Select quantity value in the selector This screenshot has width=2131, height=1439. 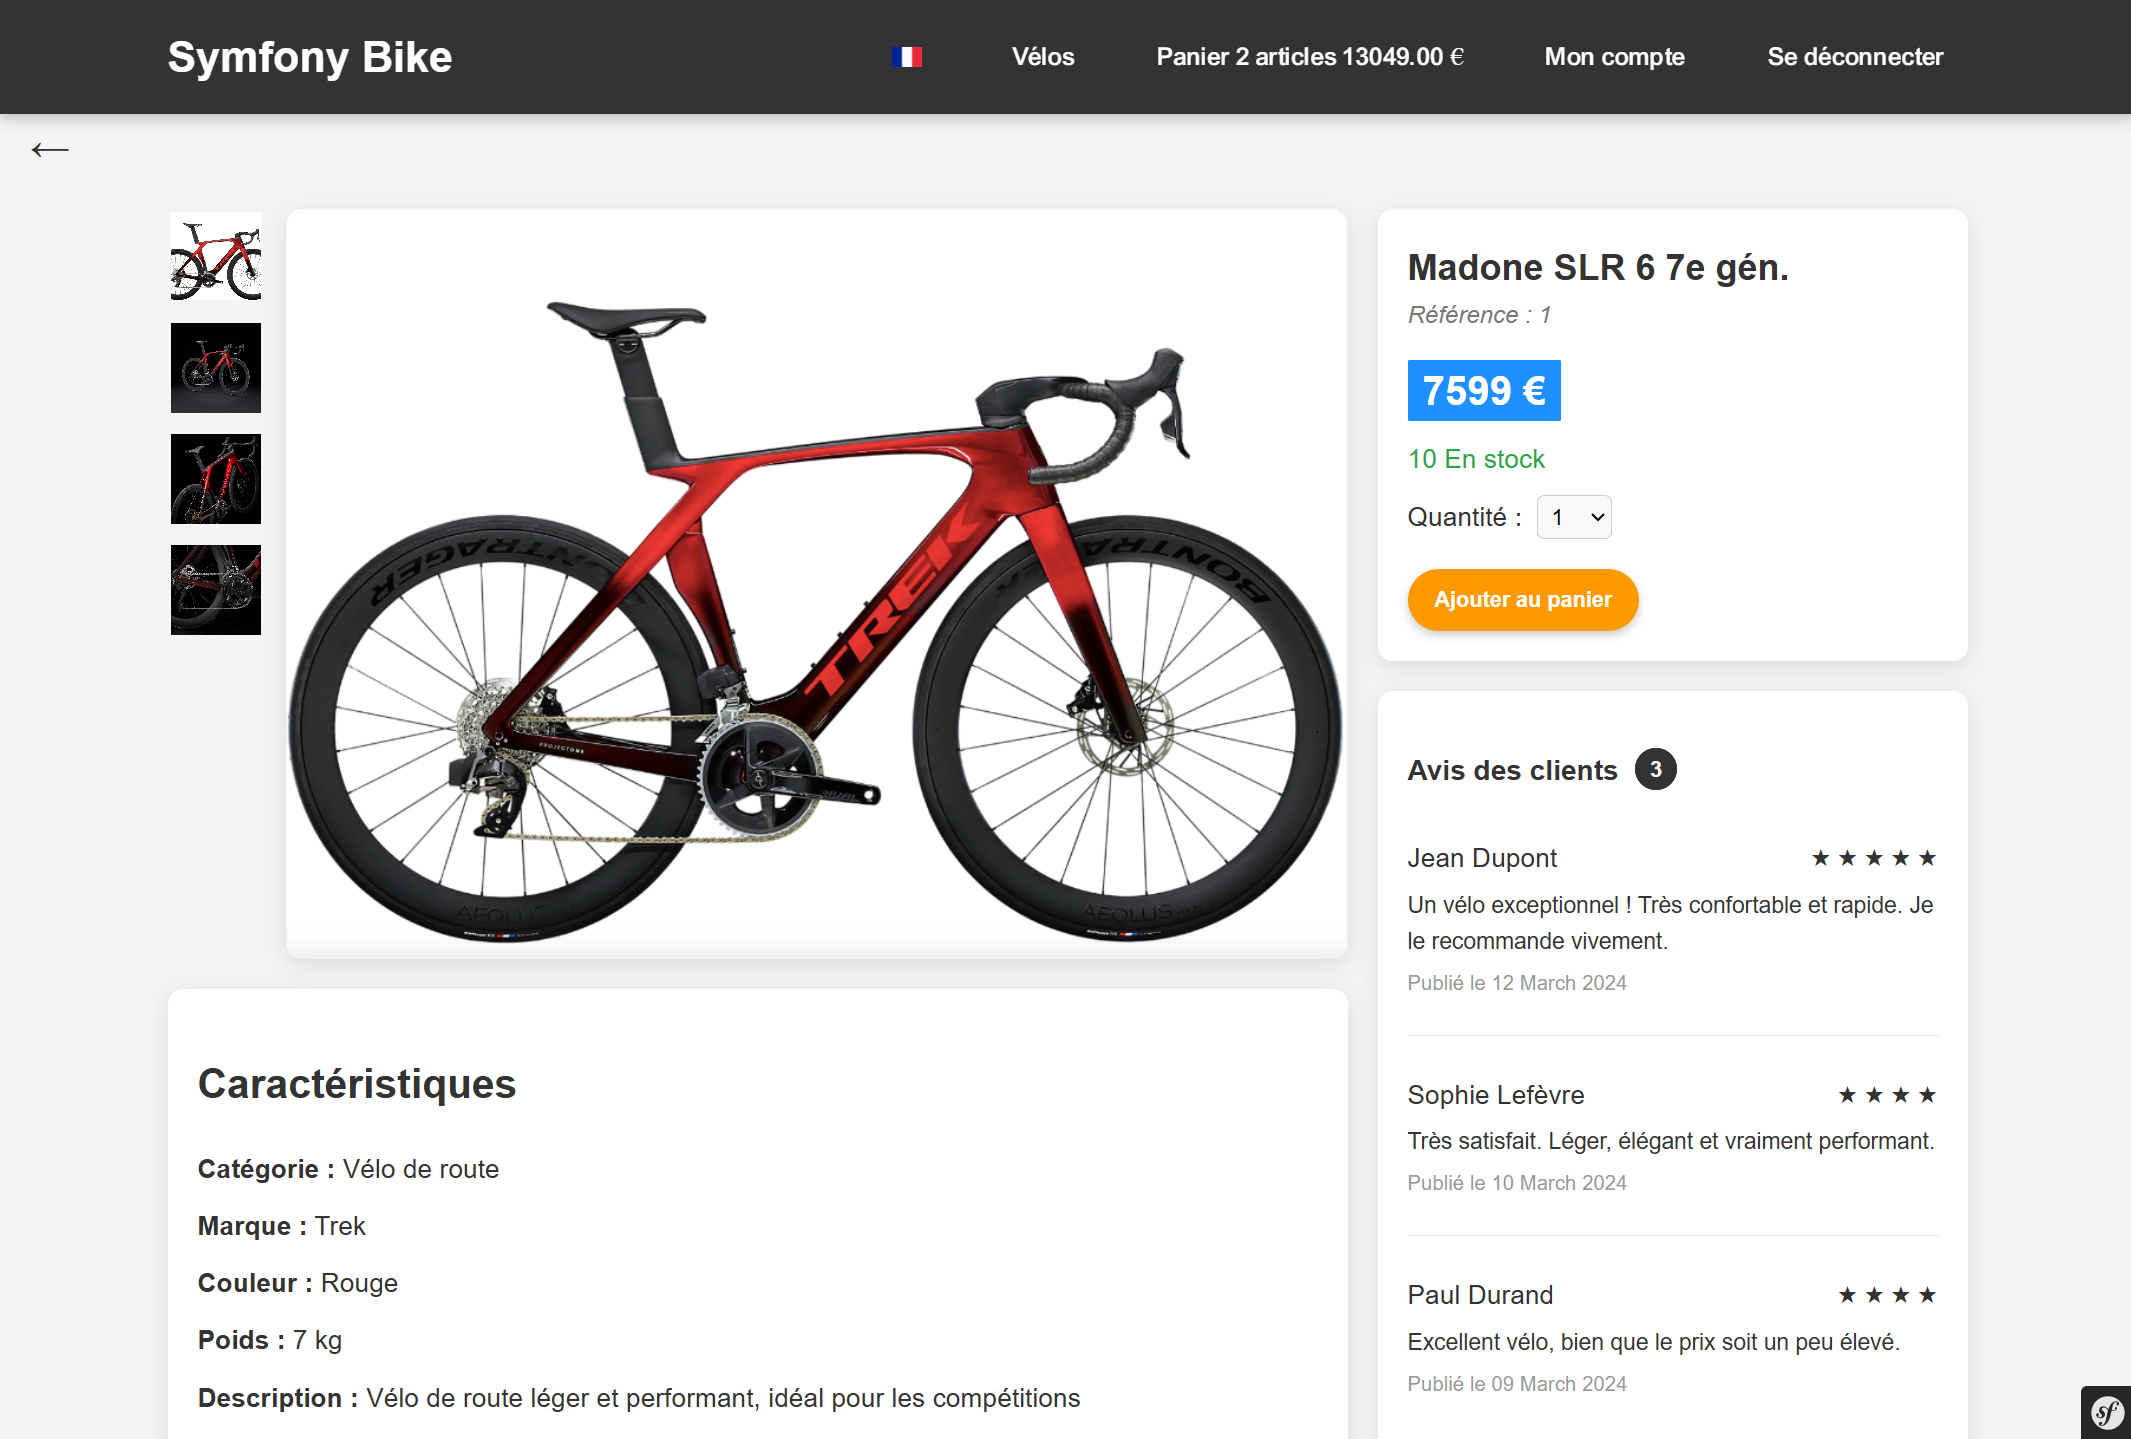[1573, 517]
